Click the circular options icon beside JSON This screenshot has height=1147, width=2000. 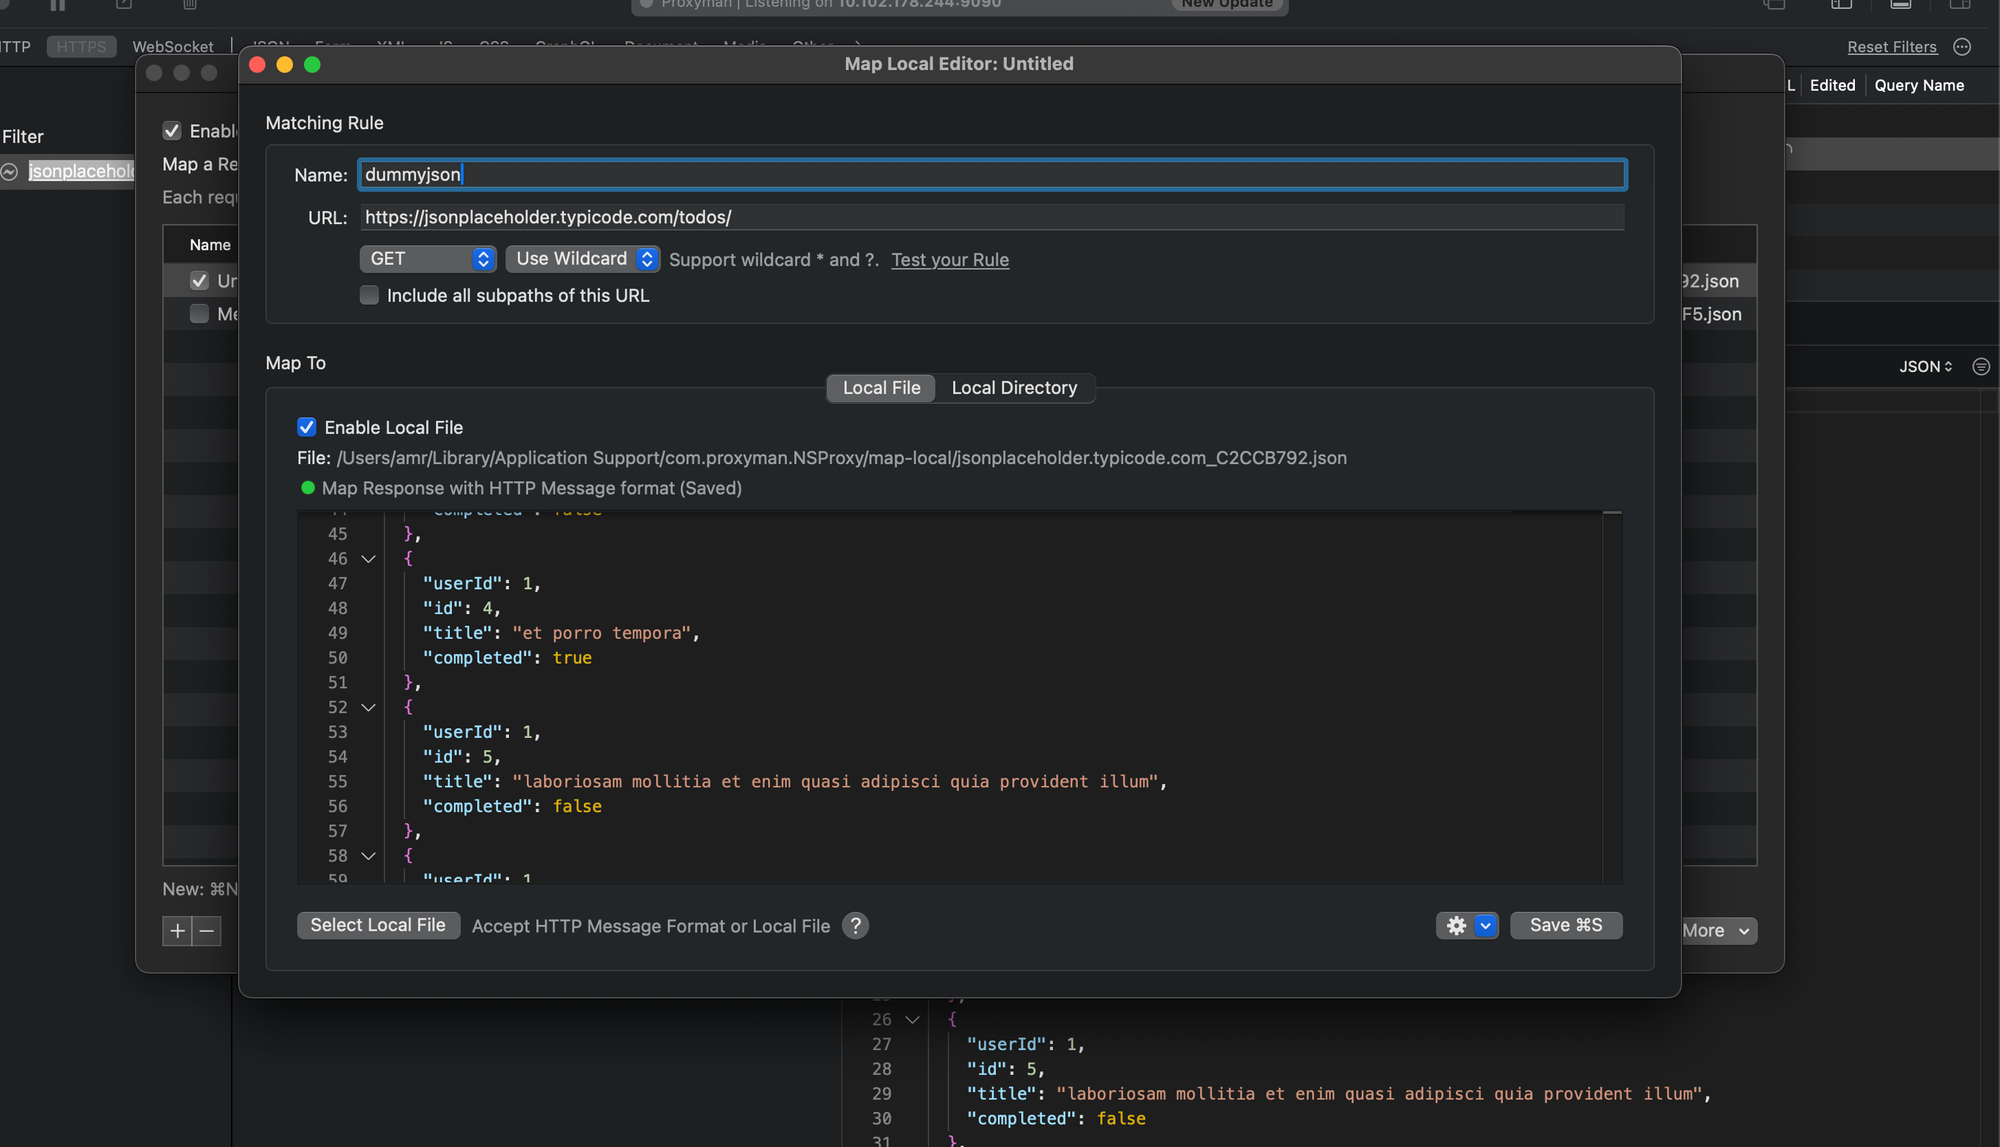click(x=1980, y=367)
